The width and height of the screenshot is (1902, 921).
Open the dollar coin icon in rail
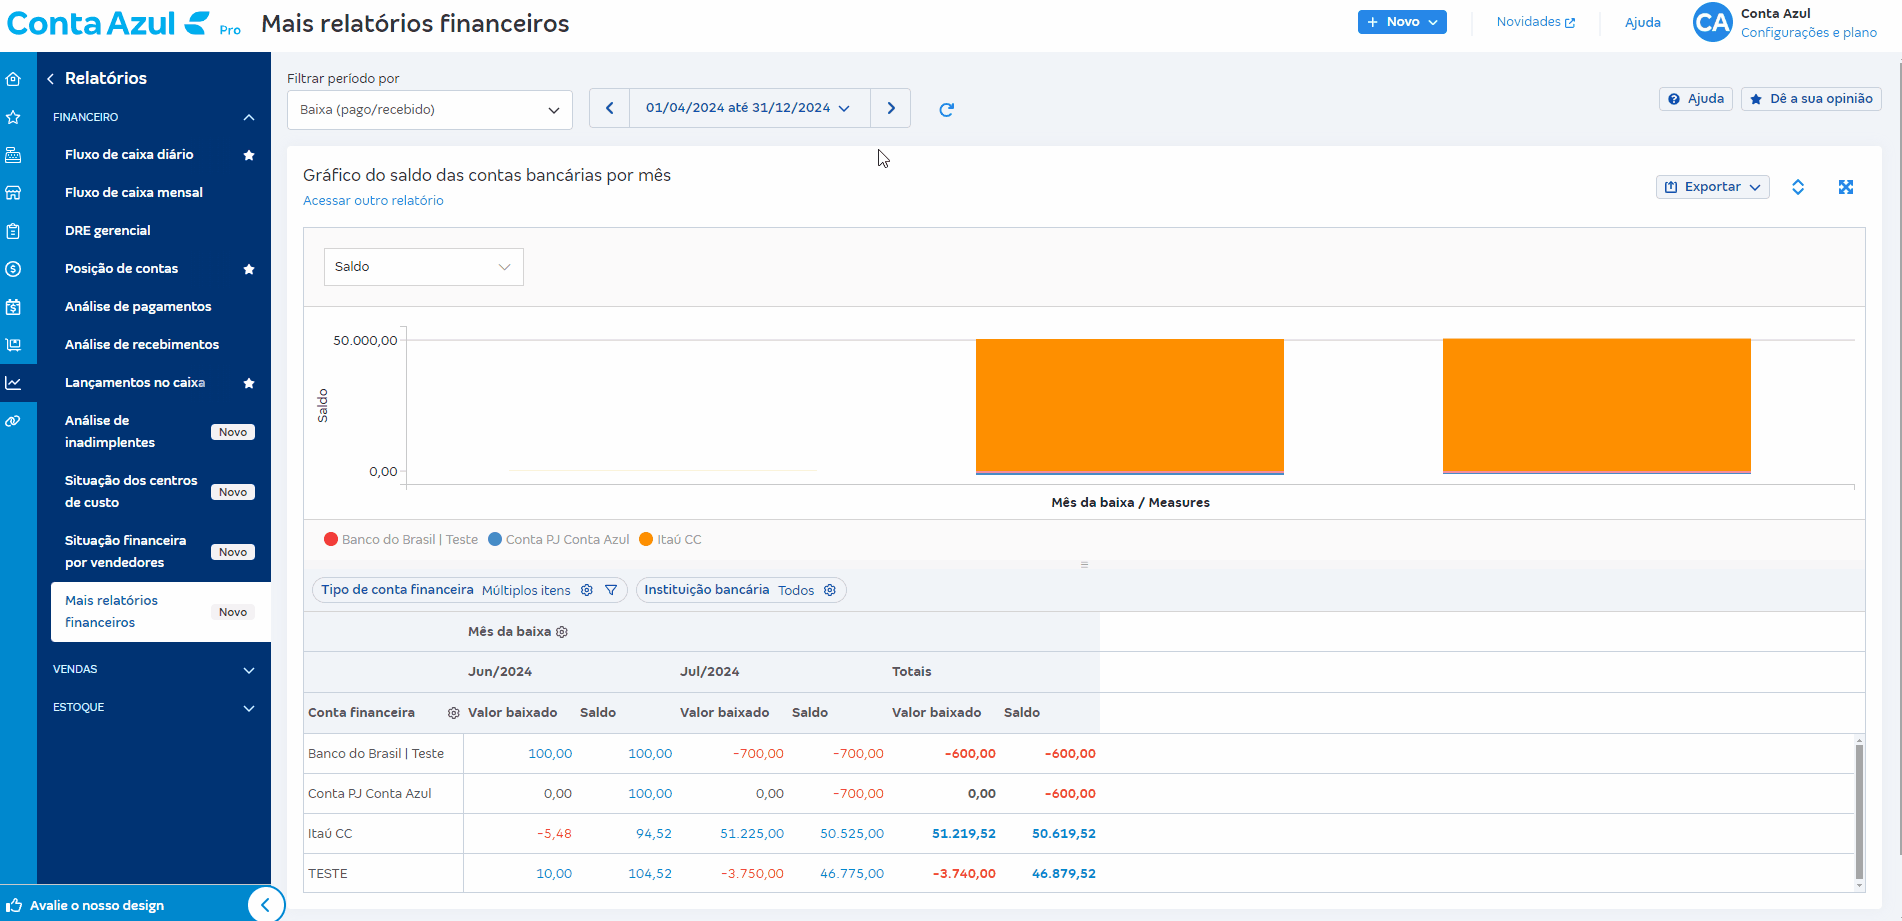click(x=13, y=269)
